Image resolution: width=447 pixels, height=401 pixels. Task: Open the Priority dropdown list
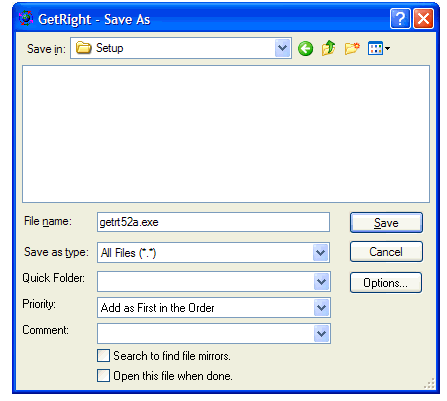pyautogui.click(x=322, y=308)
